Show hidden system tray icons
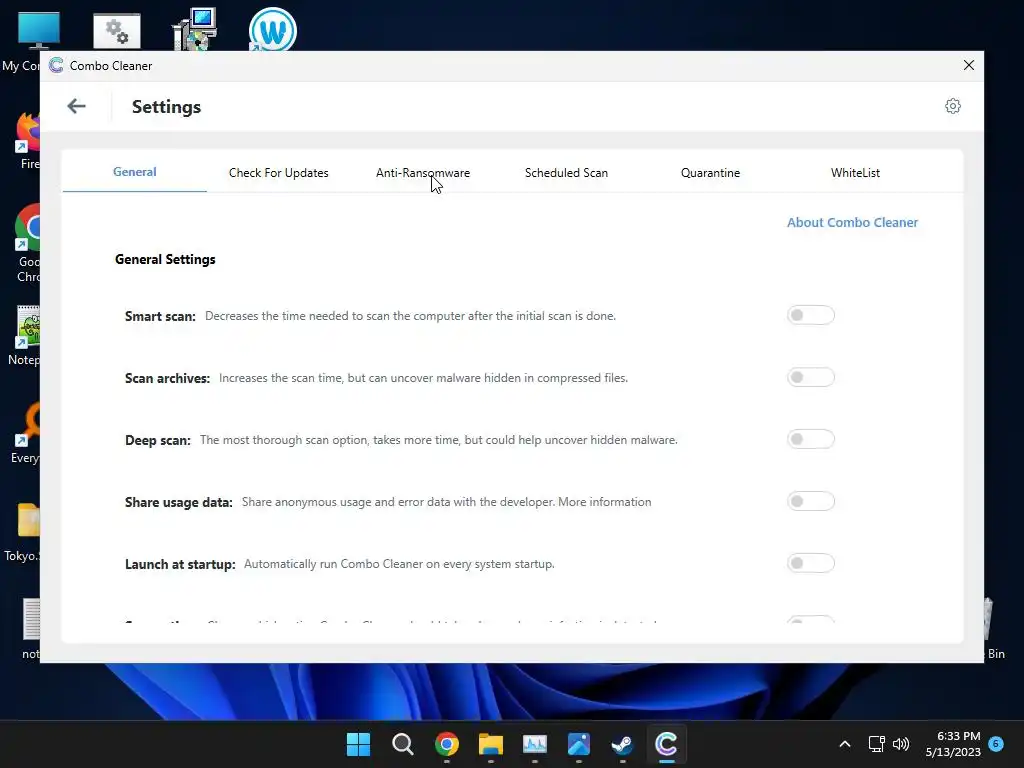The image size is (1024, 768). click(x=844, y=744)
